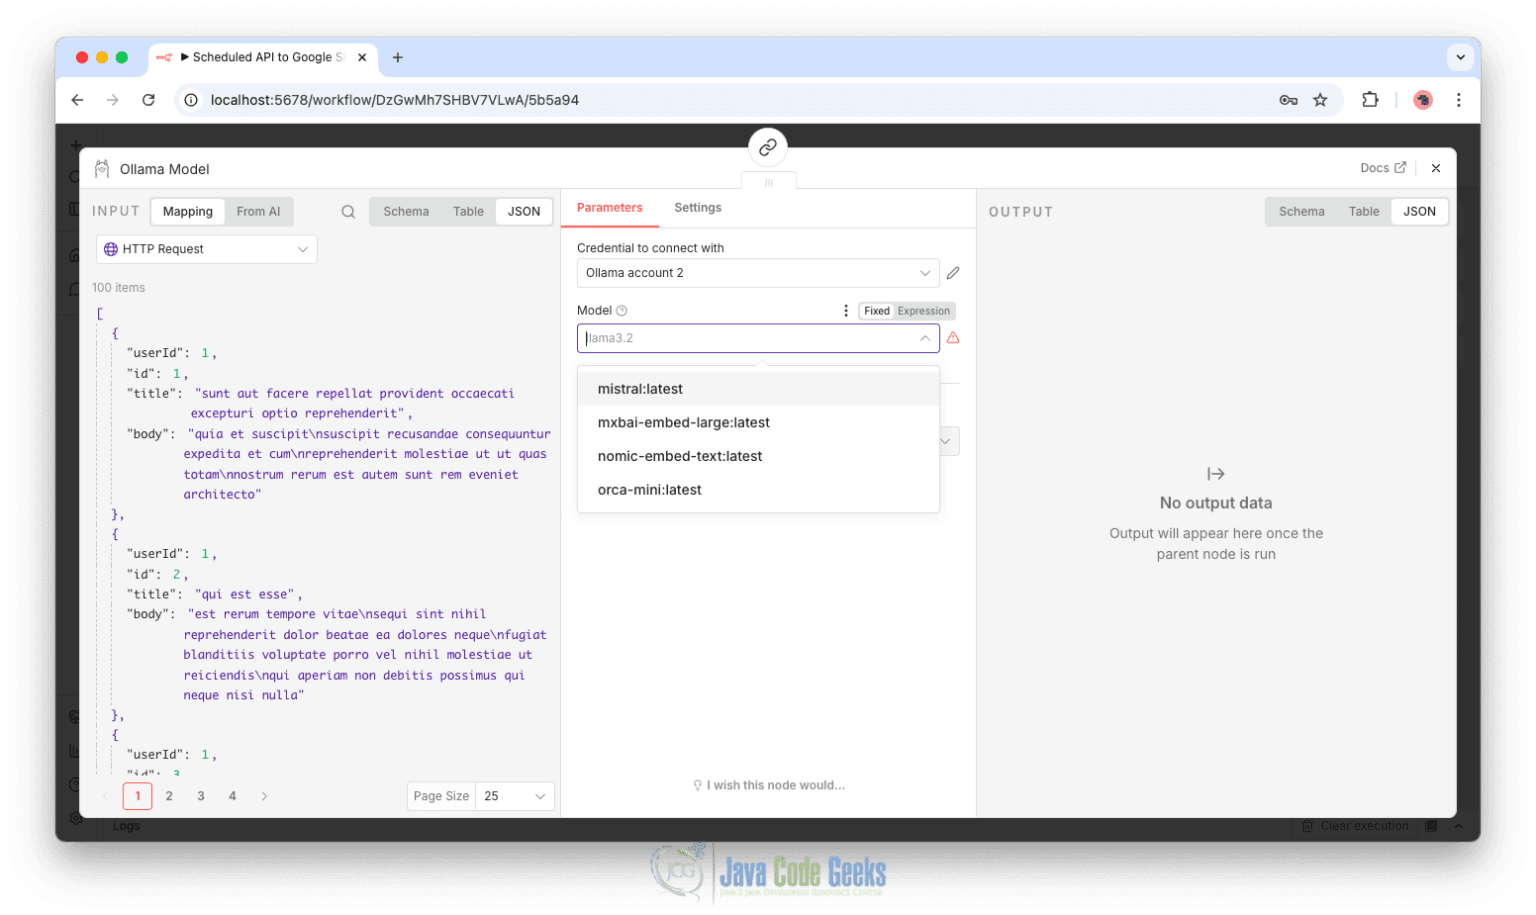Close the Scheduled API to Google tab
This screenshot has width=1536, height=915.
362,57
